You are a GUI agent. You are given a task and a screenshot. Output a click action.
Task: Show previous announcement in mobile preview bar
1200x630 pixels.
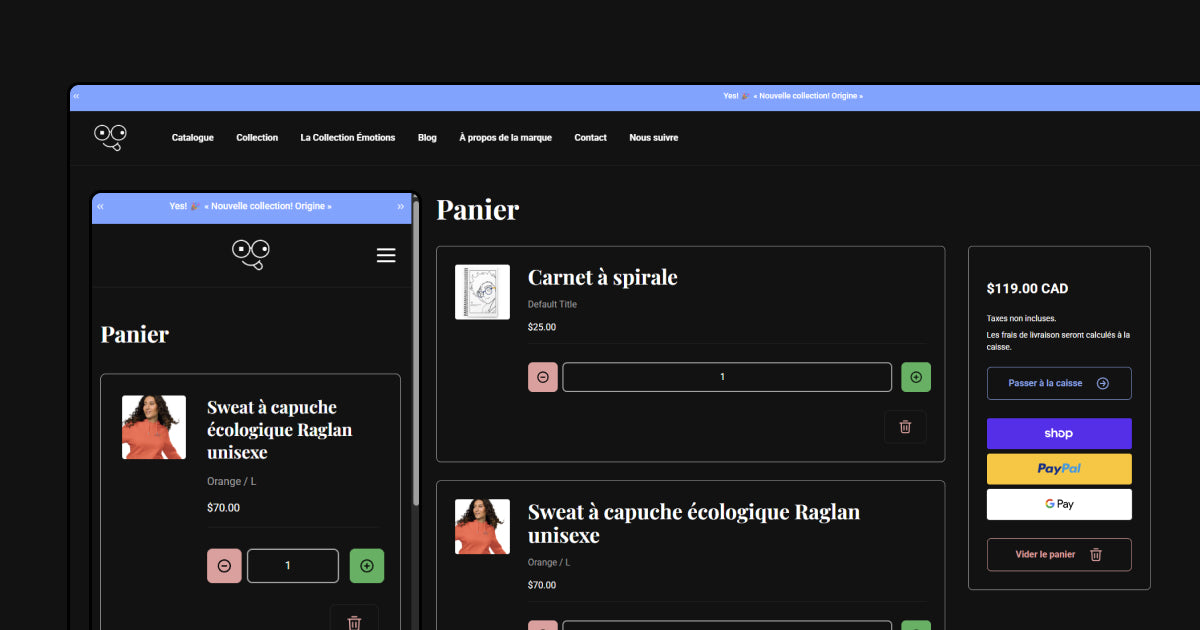click(x=100, y=206)
